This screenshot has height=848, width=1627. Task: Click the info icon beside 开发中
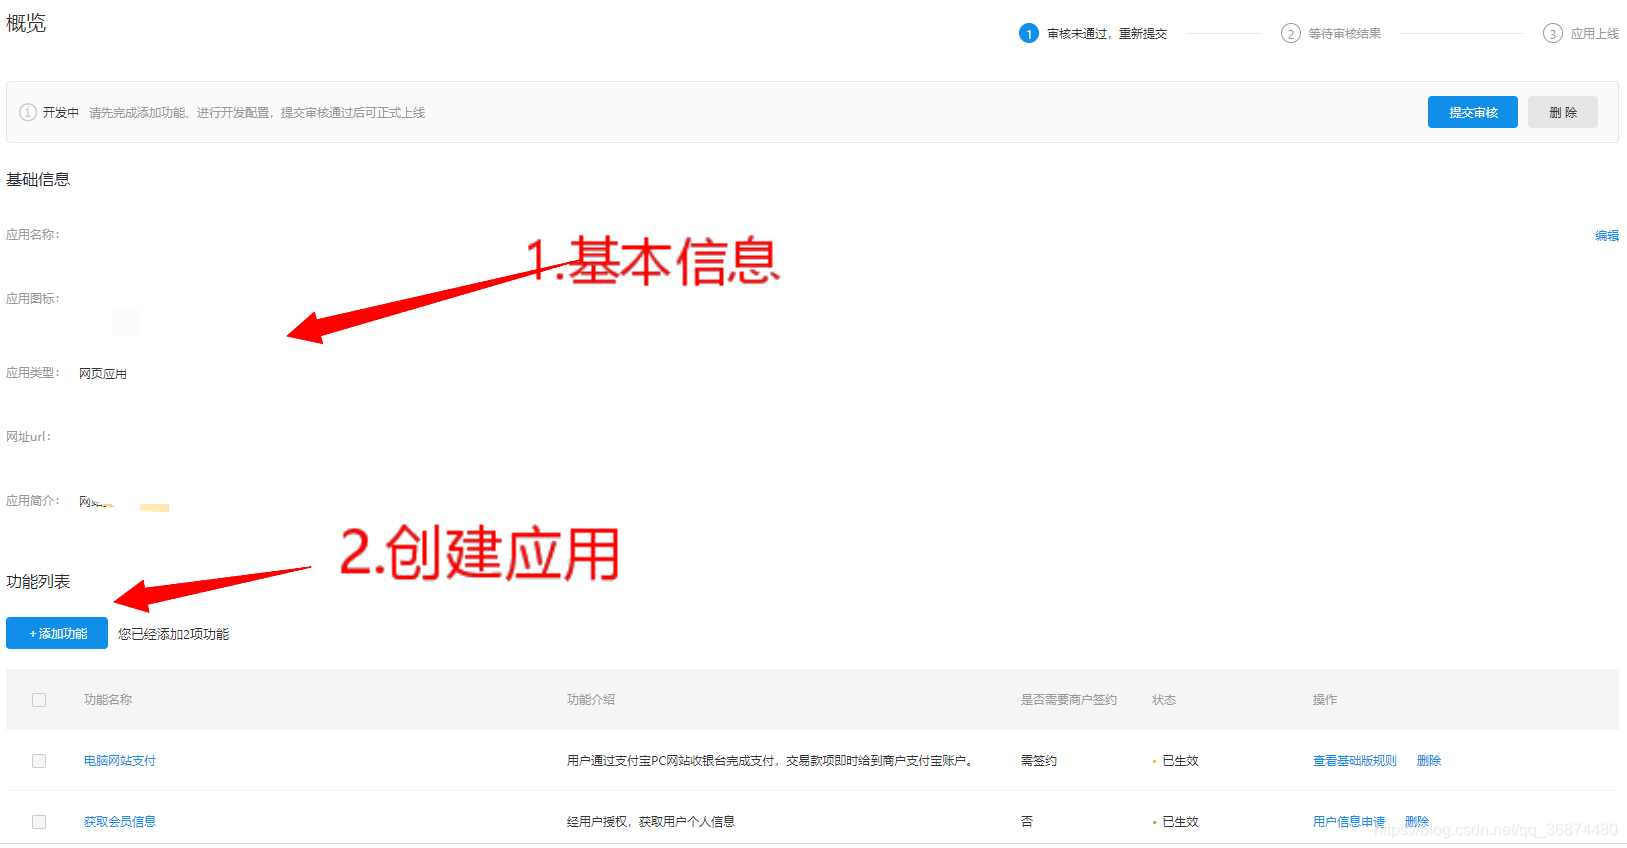(28, 112)
